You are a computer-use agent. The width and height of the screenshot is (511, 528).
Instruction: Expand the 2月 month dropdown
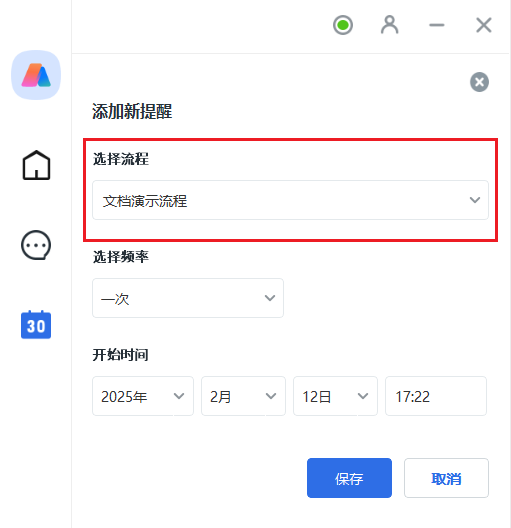[243, 396]
